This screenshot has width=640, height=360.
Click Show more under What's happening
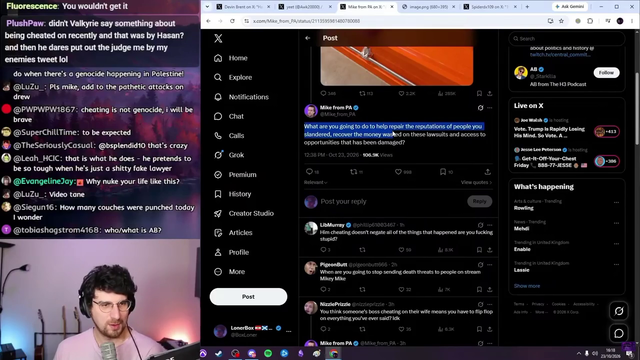pyautogui.click(x=527, y=286)
